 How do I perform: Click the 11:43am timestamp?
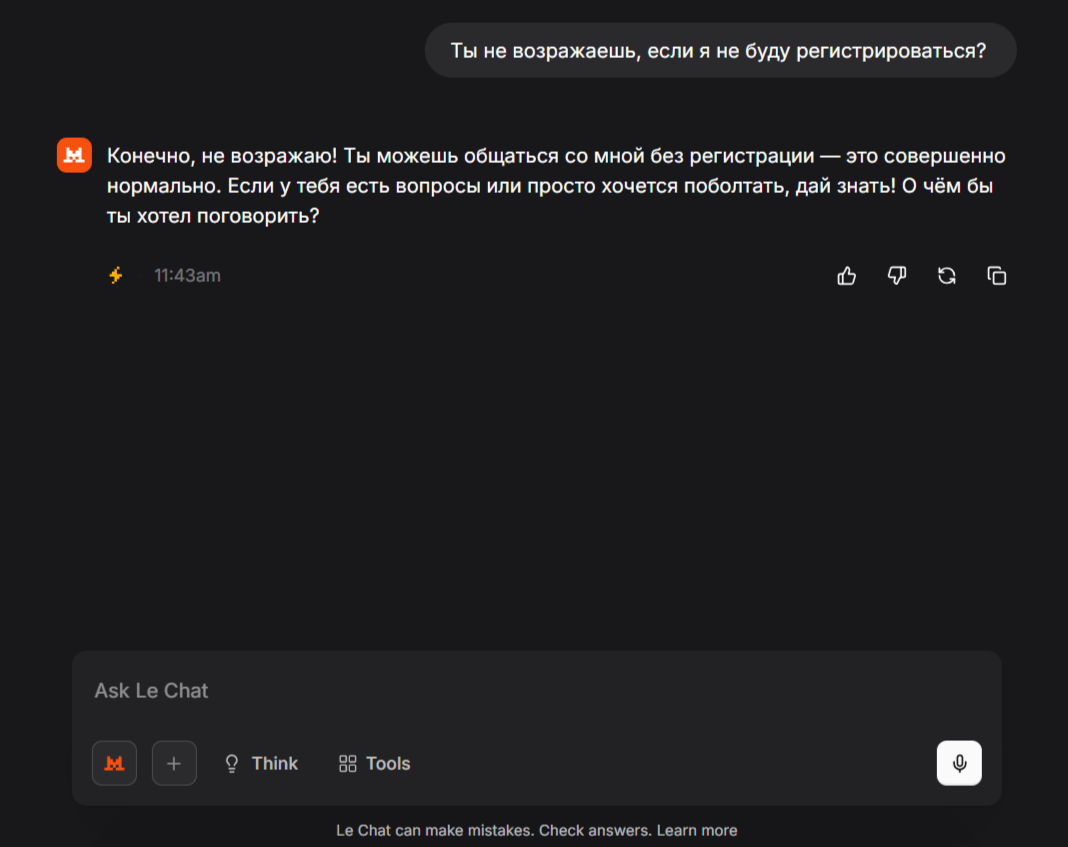click(x=187, y=275)
